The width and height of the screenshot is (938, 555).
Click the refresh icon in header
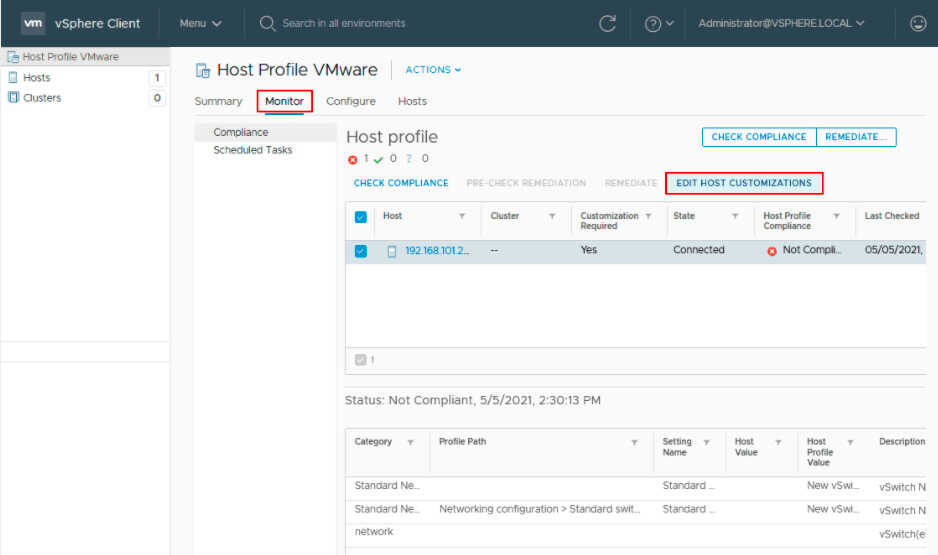[x=607, y=23]
